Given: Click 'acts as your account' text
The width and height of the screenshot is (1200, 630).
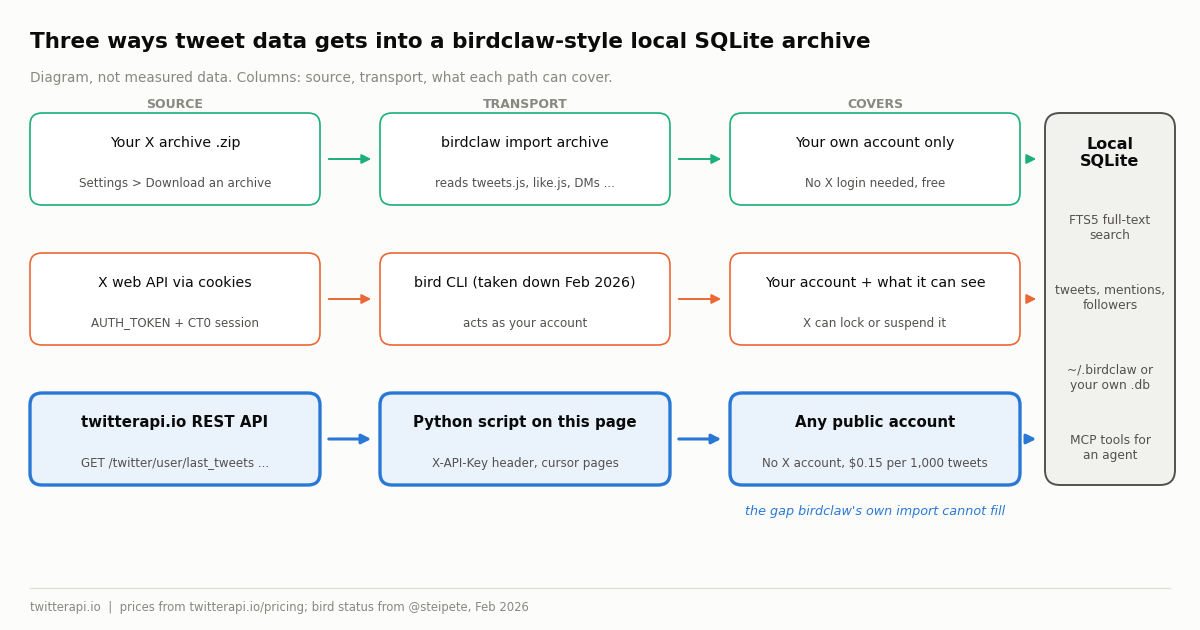Looking at the screenshot, I should click(525, 323).
